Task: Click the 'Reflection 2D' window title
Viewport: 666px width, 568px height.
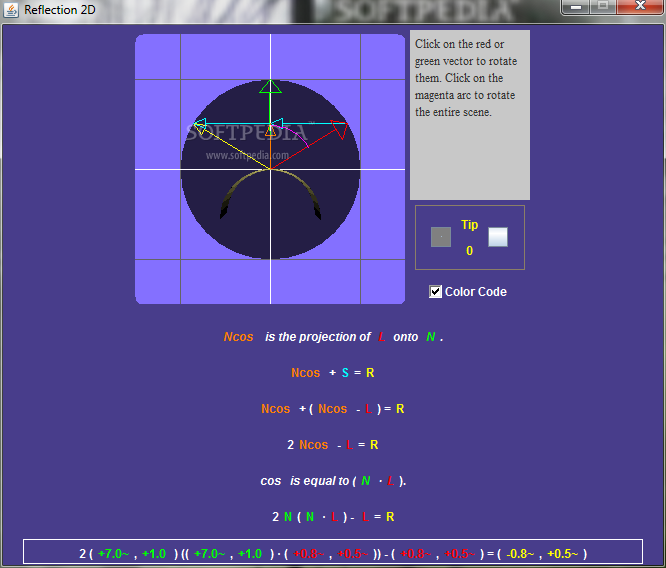Action: point(60,10)
